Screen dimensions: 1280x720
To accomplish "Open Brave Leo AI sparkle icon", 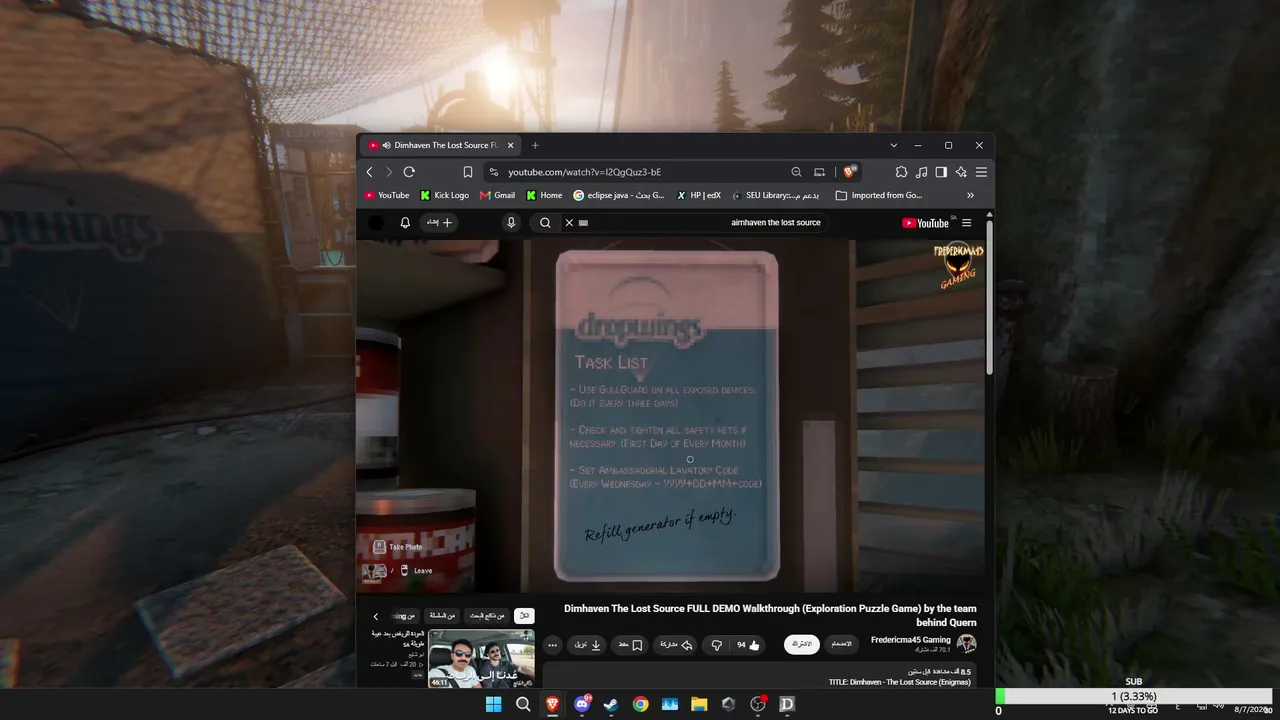I will click(961, 172).
